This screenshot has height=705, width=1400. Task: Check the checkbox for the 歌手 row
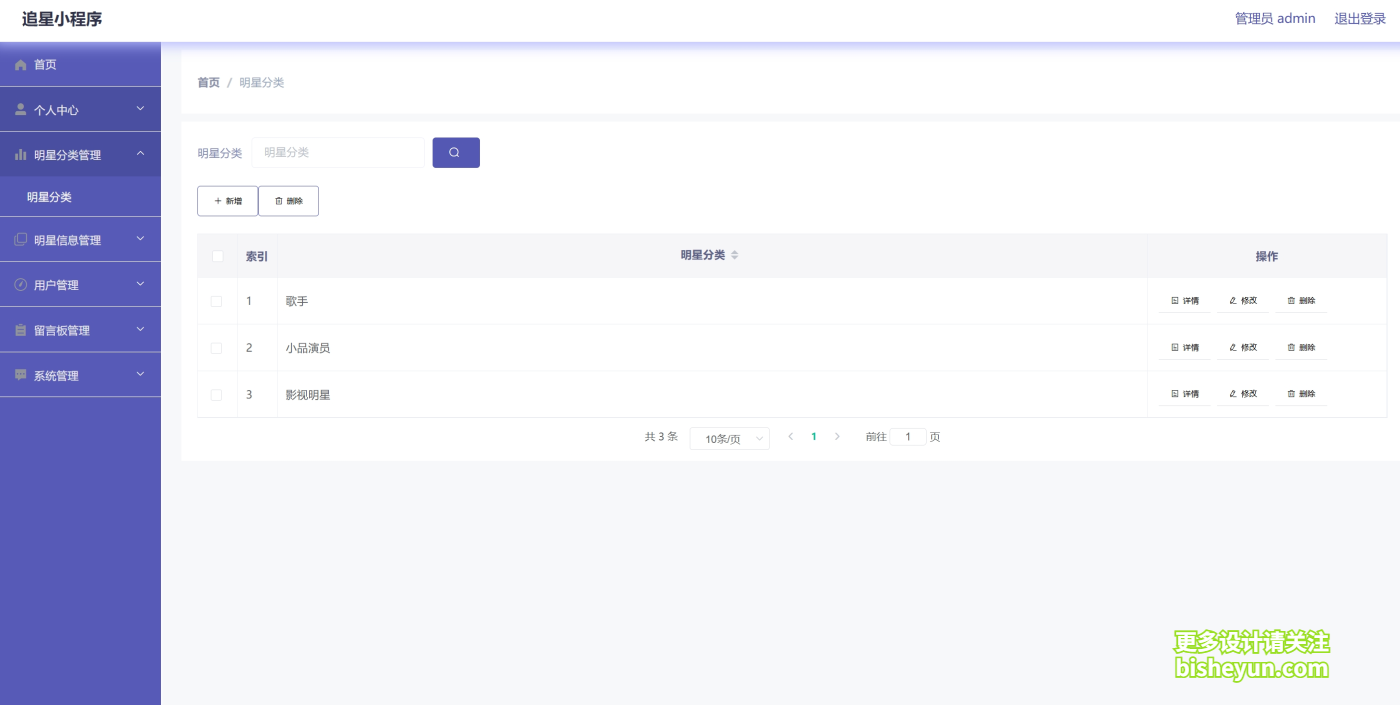(x=217, y=301)
